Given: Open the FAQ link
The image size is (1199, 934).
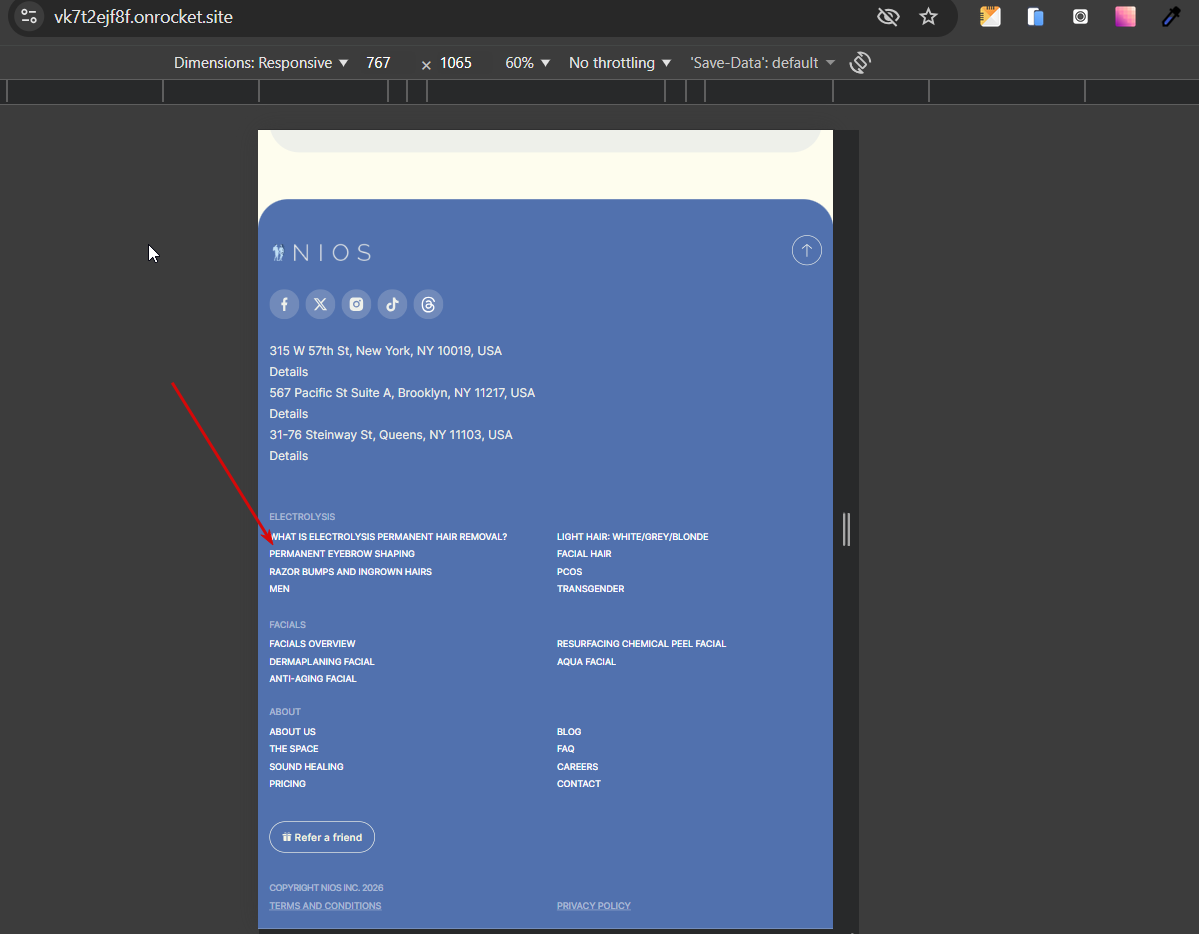Looking at the screenshot, I should (566, 749).
